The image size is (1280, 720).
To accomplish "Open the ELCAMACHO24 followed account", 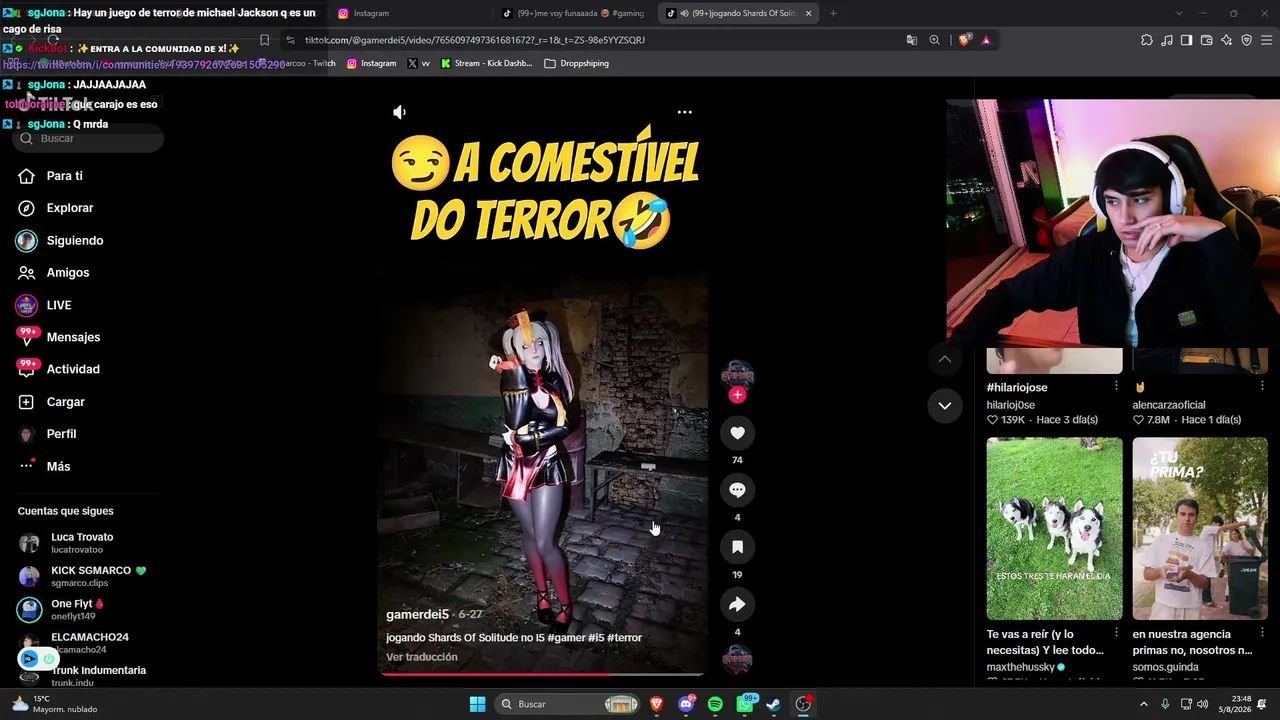I will tap(89, 642).
